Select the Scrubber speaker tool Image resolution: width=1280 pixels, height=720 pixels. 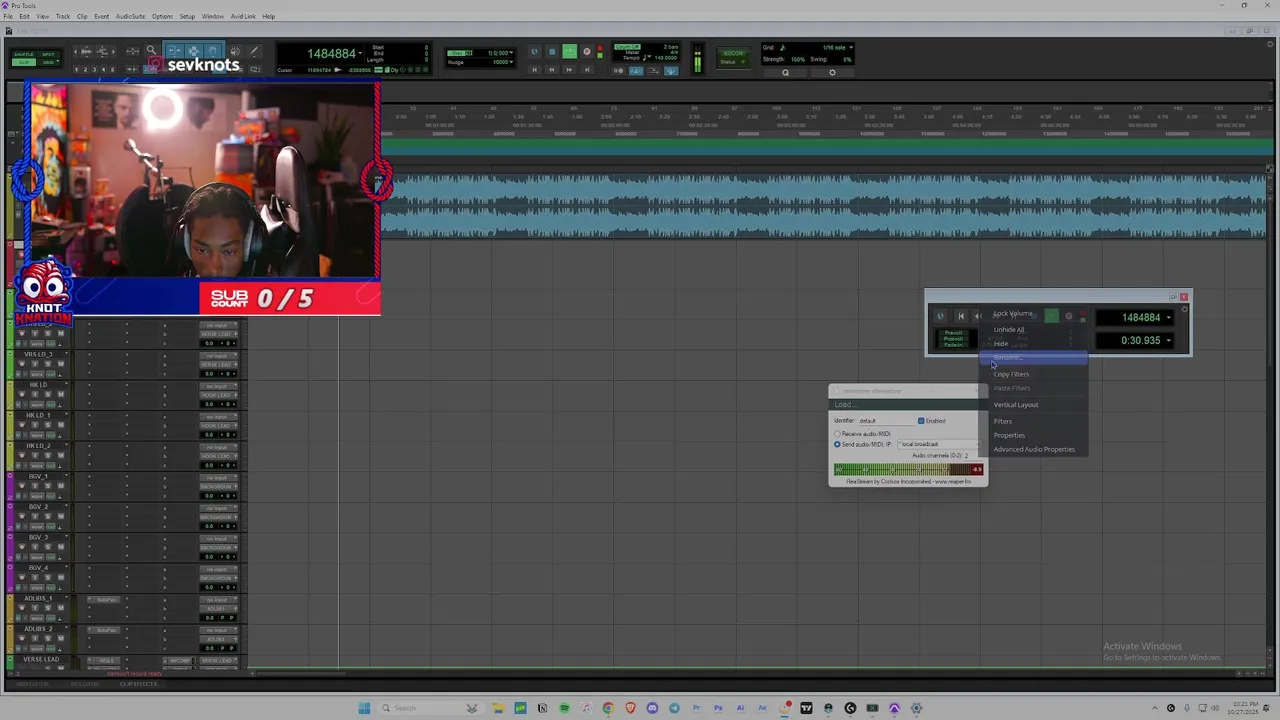[235, 51]
